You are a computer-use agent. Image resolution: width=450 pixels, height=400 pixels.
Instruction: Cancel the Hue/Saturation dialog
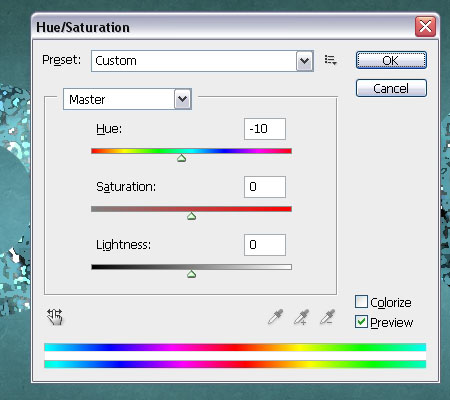pos(391,88)
